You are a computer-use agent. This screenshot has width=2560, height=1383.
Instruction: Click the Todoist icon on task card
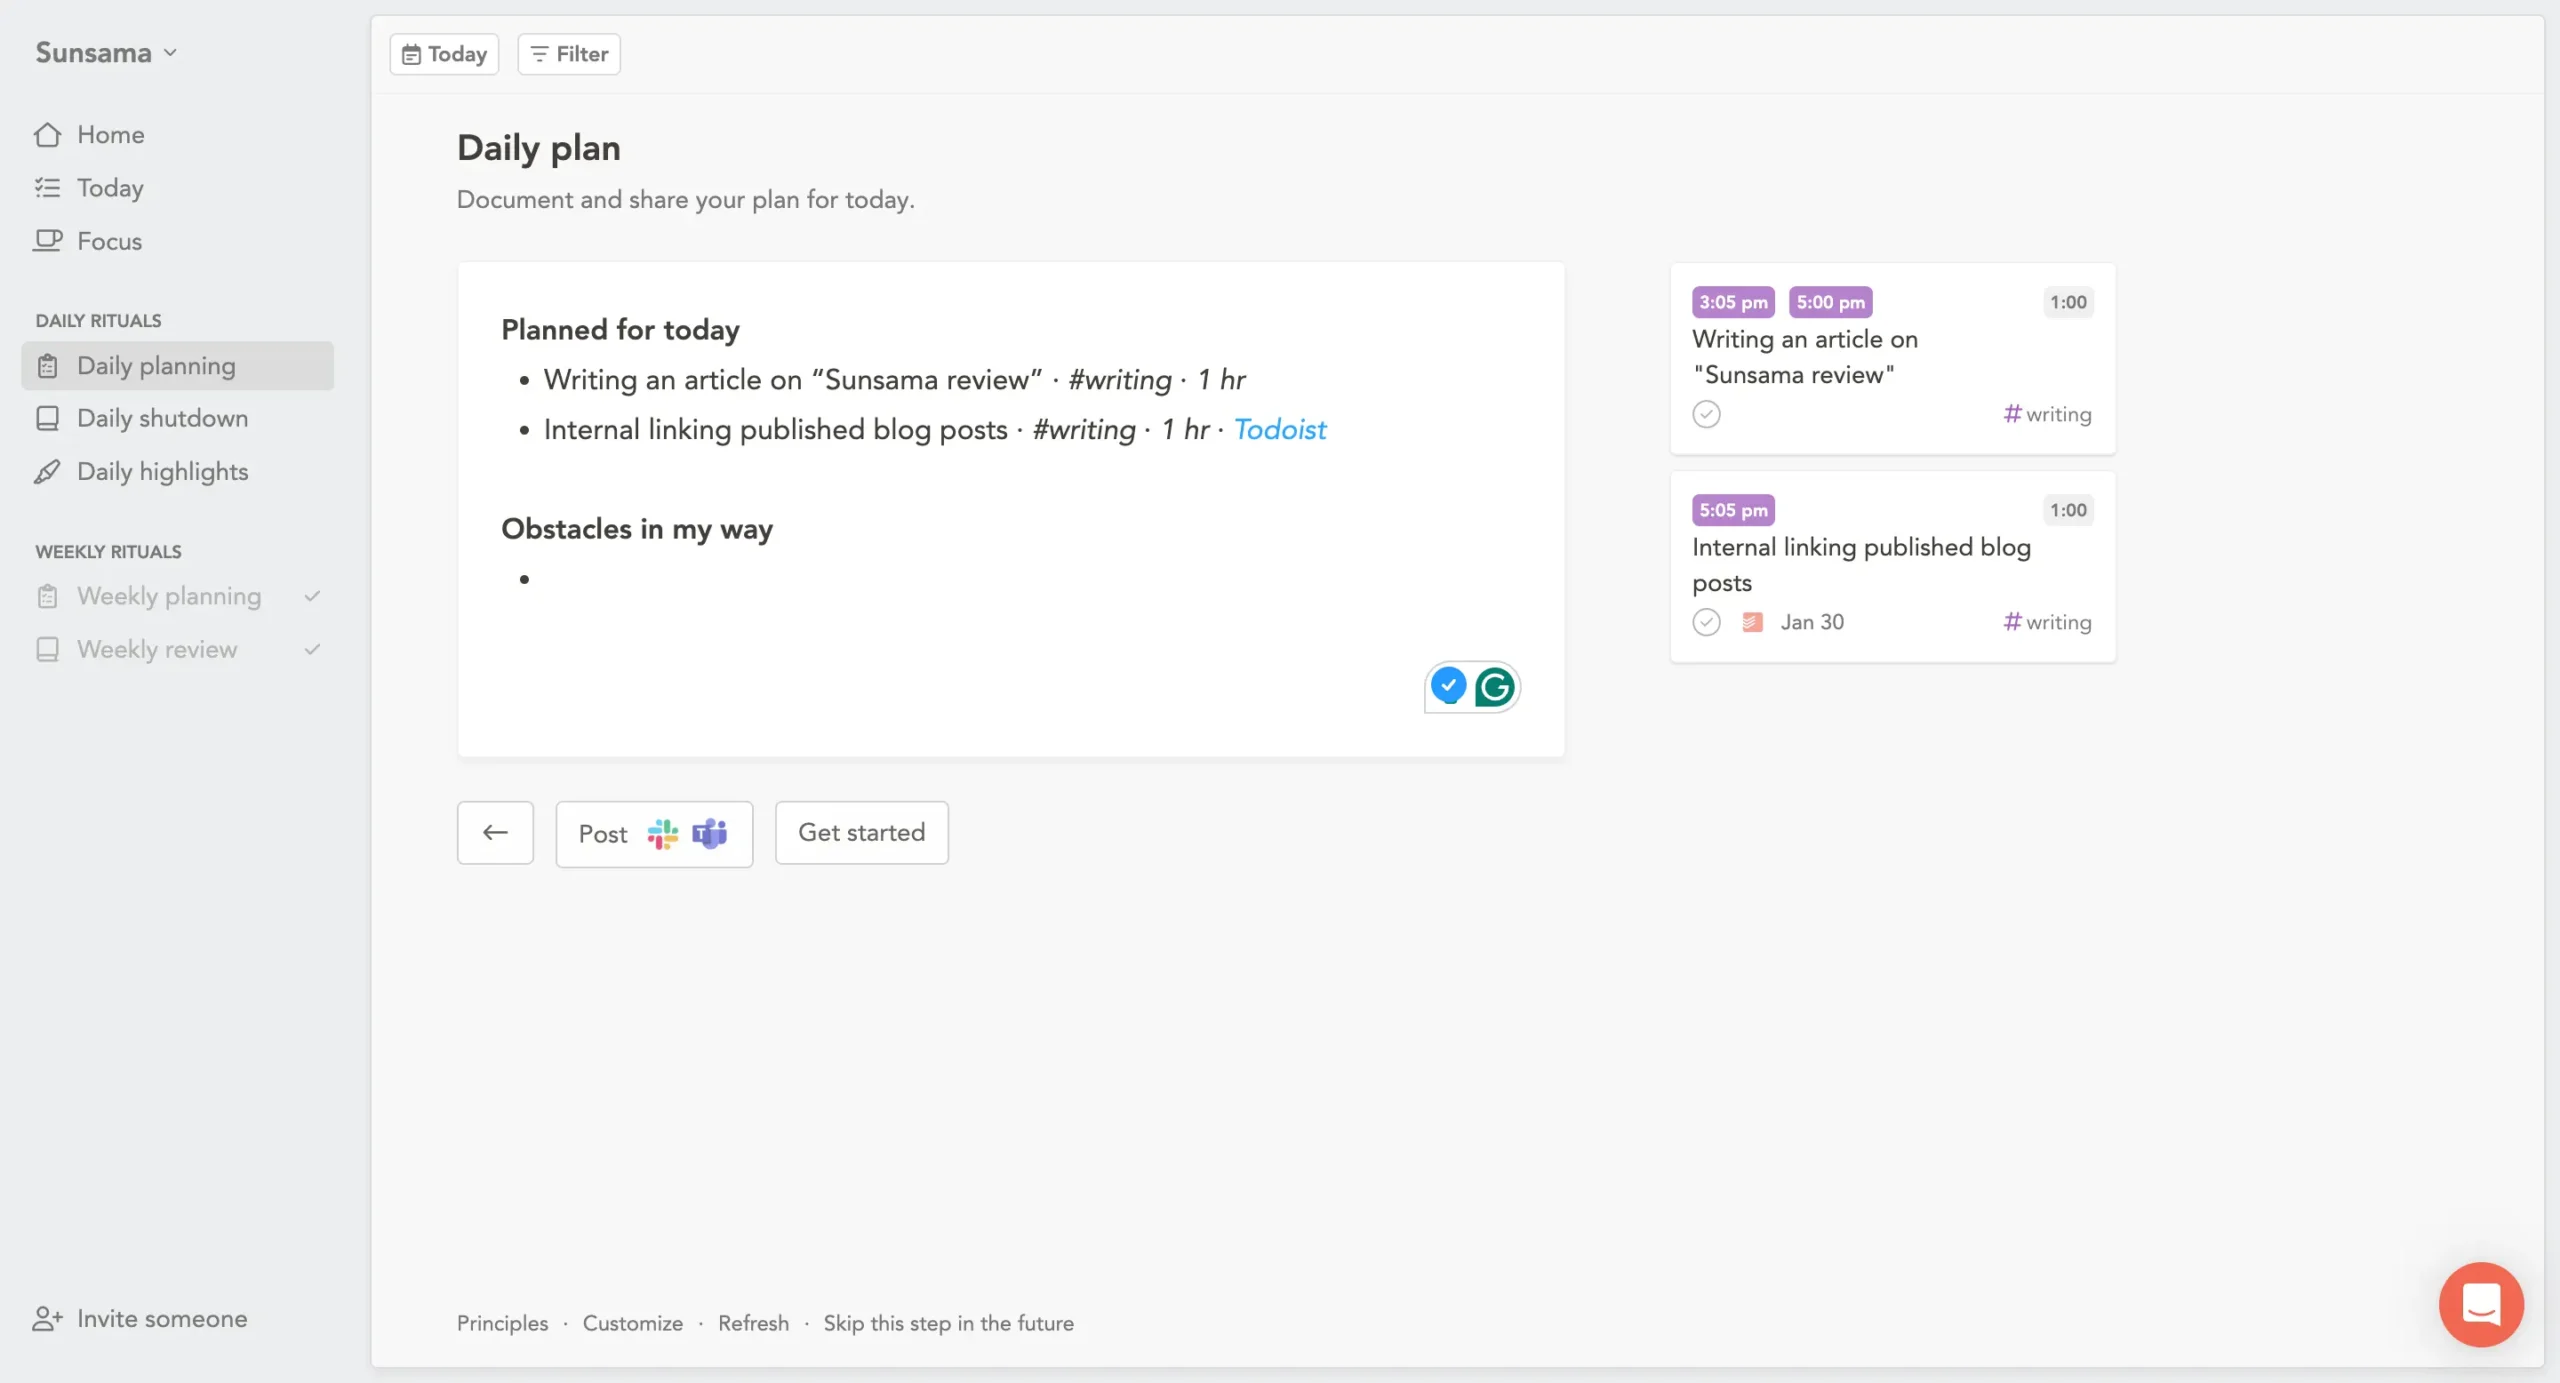(1752, 622)
